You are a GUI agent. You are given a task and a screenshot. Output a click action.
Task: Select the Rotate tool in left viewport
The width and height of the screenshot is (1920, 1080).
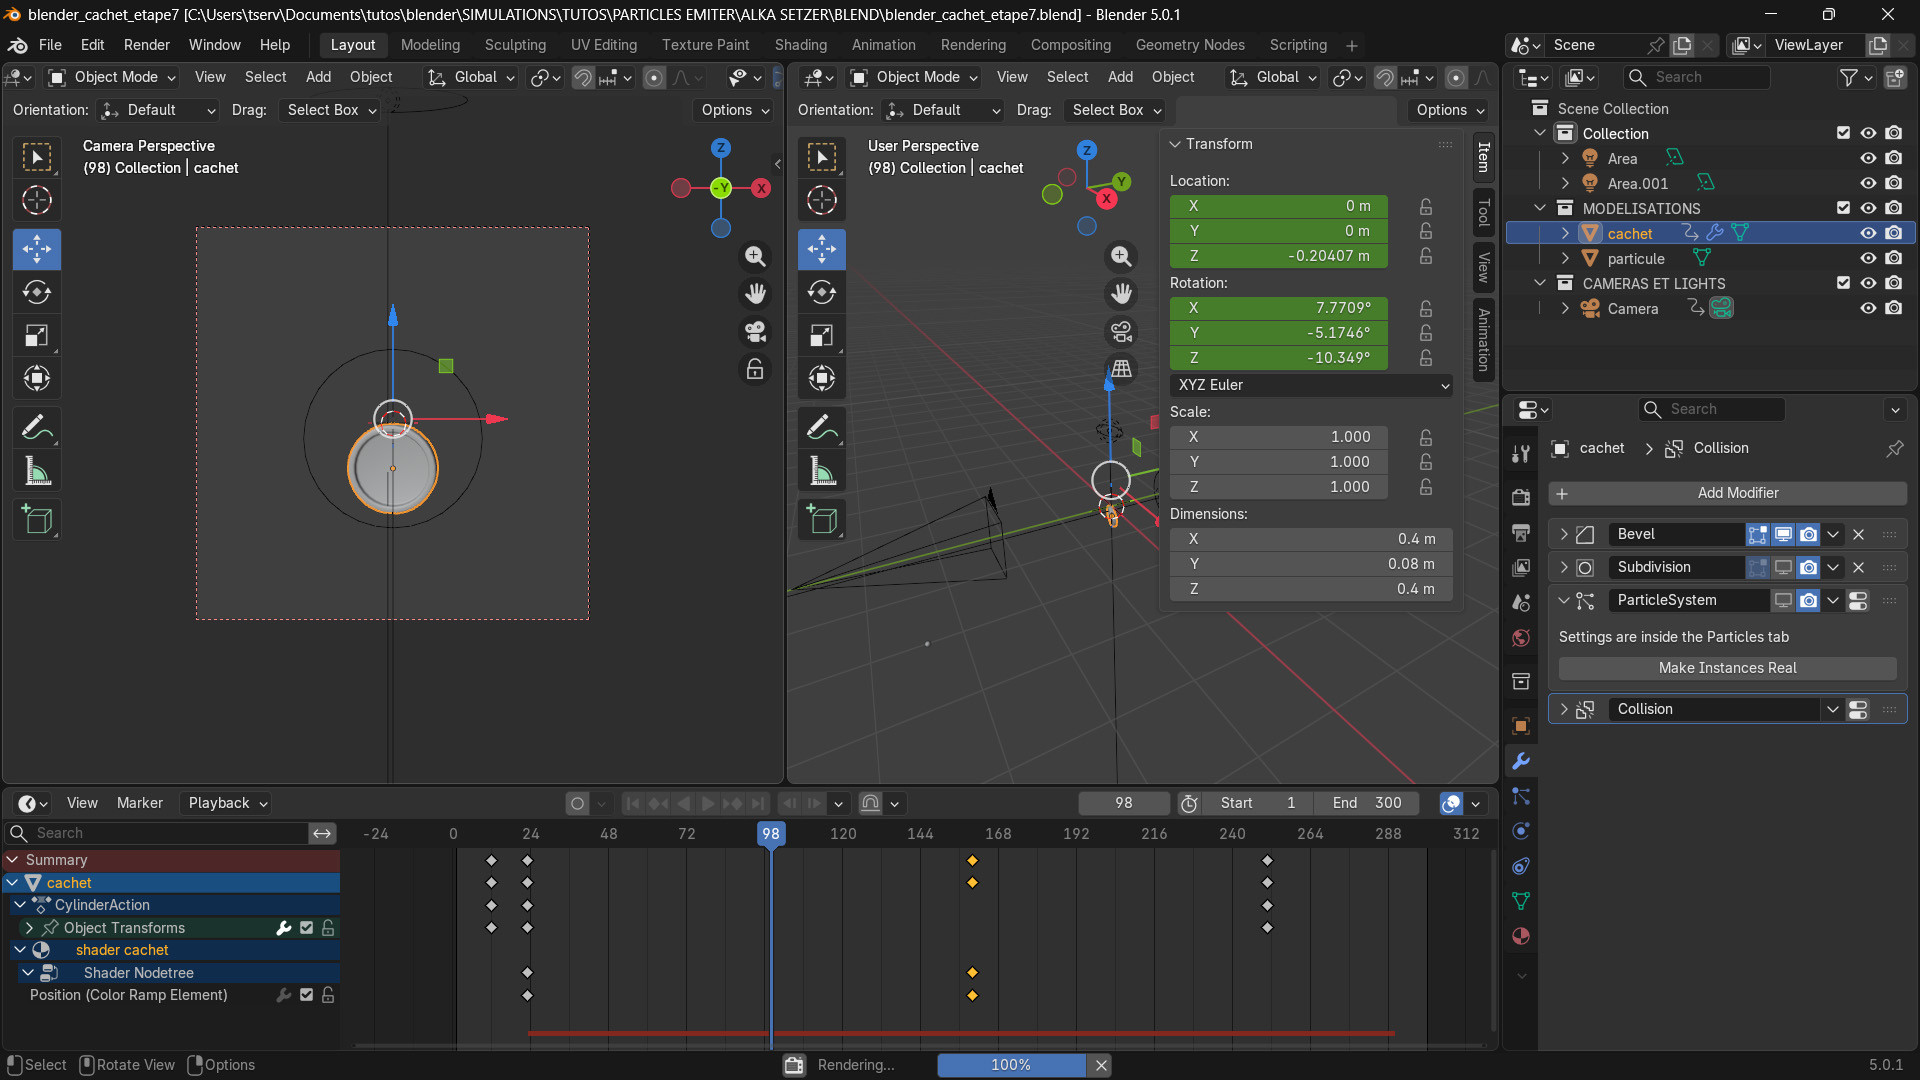coord(37,292)
